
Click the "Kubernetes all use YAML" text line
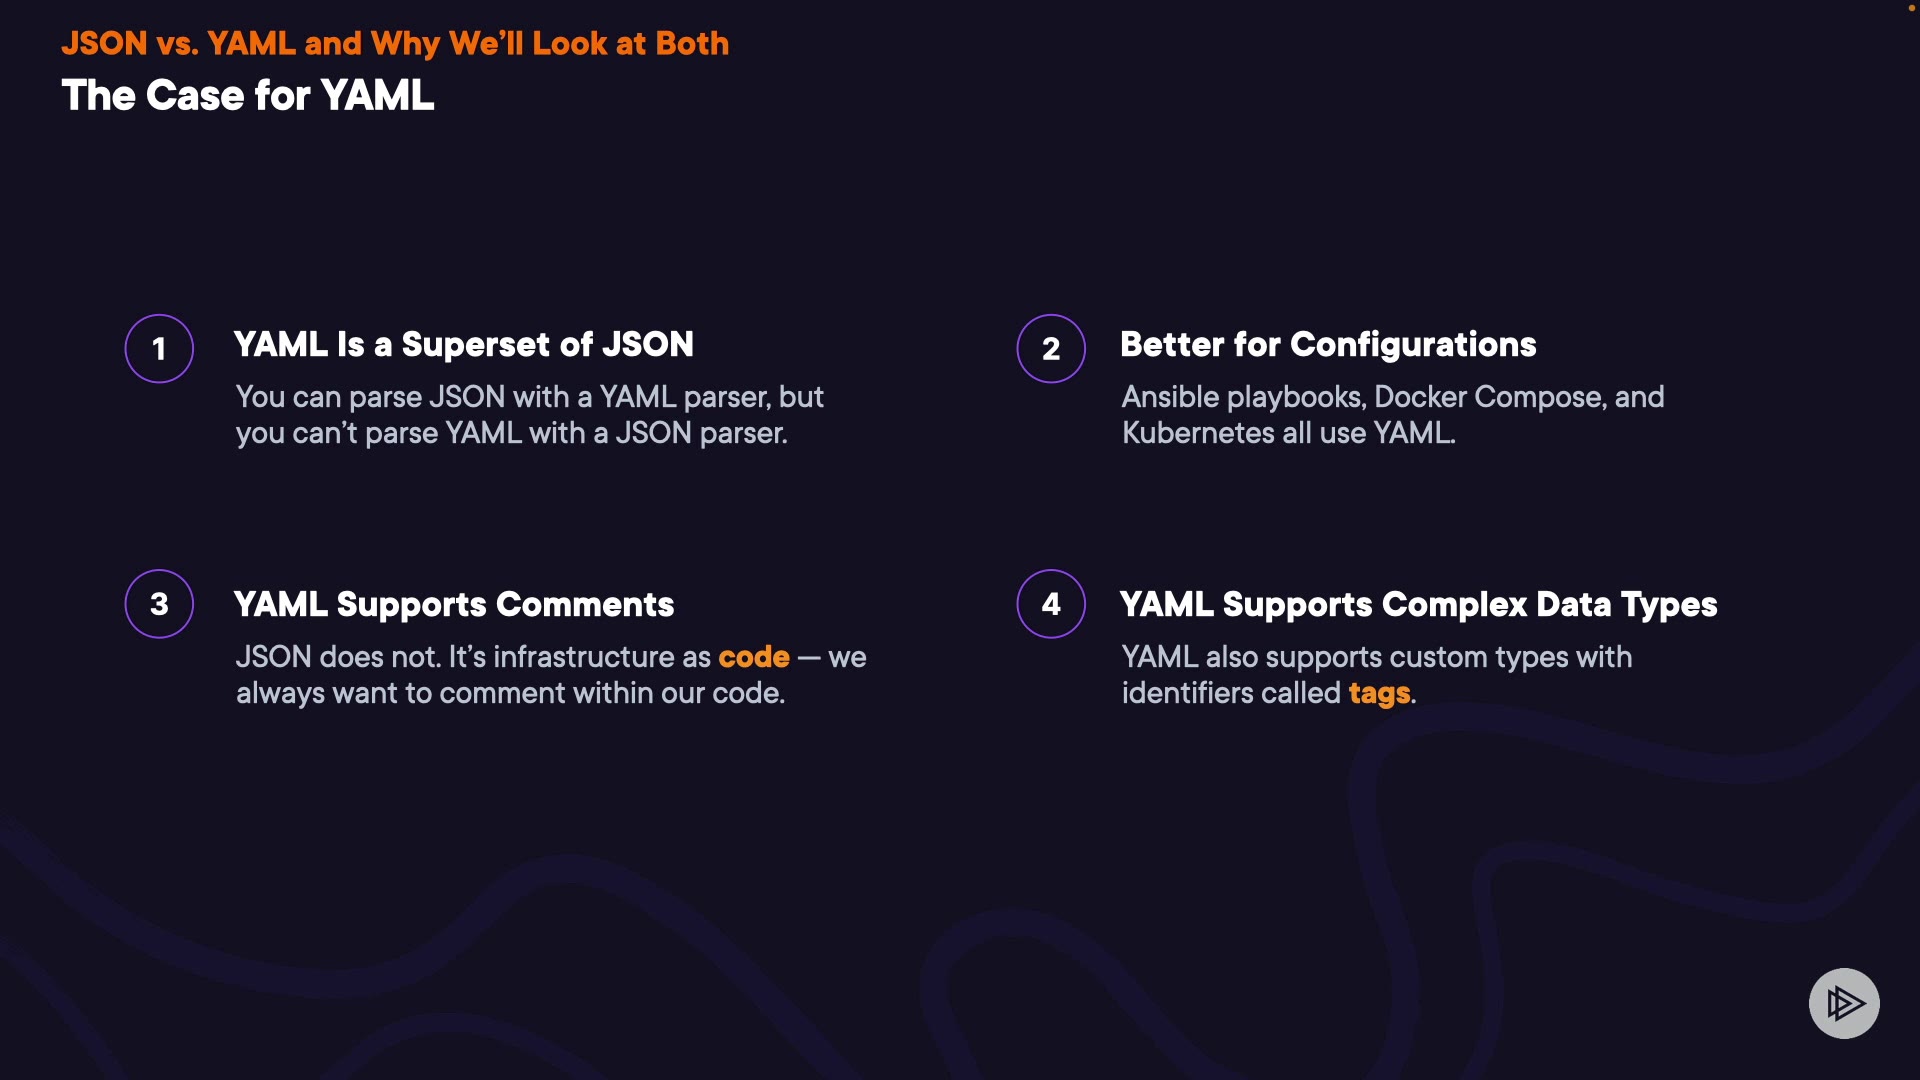[1288, 433]
